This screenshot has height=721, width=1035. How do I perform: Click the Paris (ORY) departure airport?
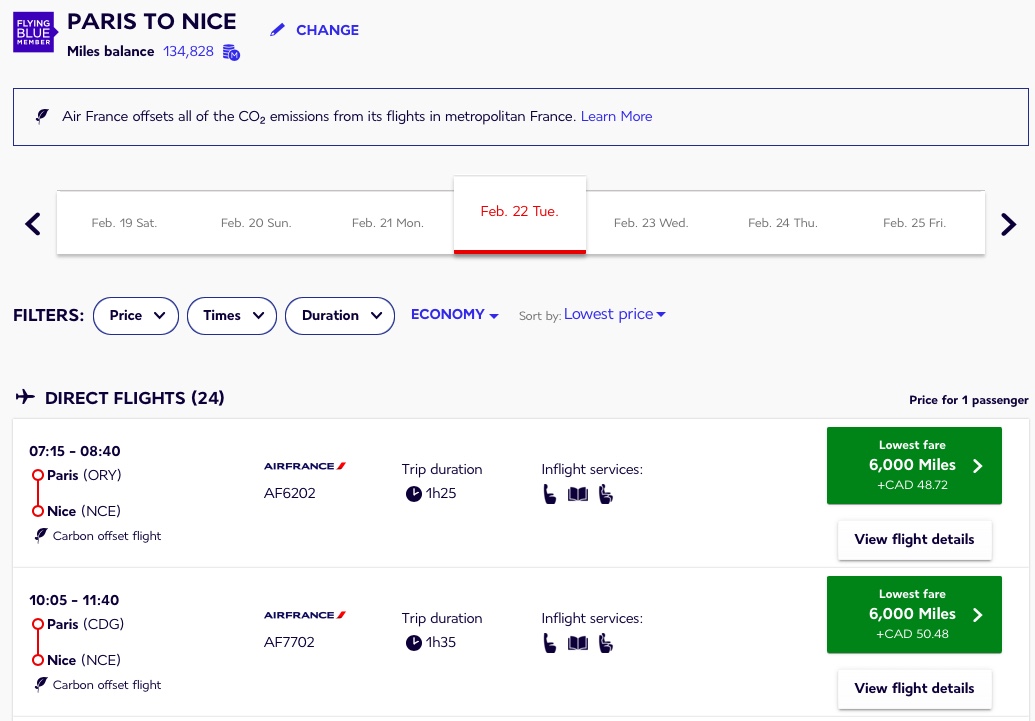click(84, 475)
